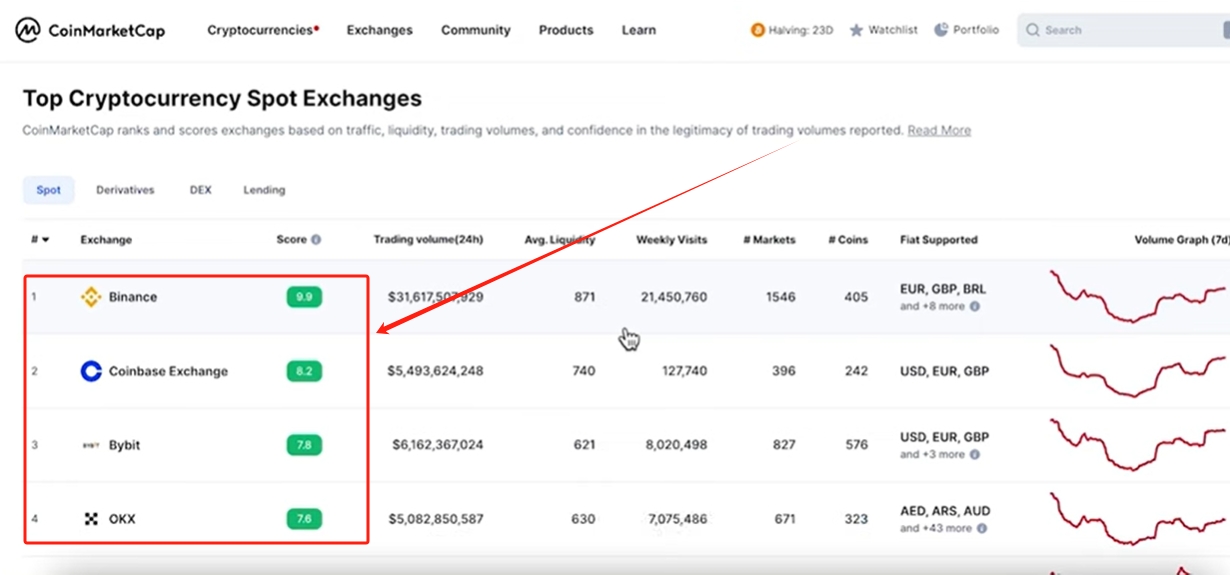Open the Bybit exchange page
Viewport: 1230px width, 575px height.
[x=125, y=445]
